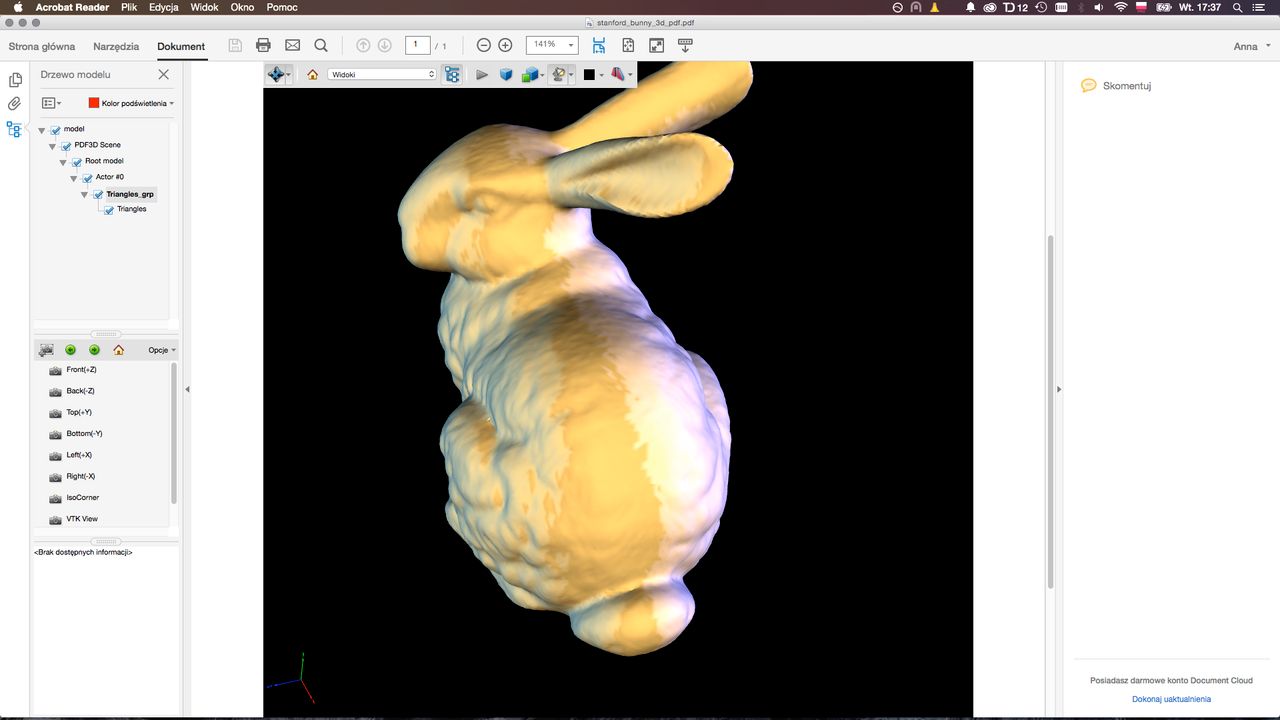
Task: Go to previous page arrow
Action: [x=363, y=45]
